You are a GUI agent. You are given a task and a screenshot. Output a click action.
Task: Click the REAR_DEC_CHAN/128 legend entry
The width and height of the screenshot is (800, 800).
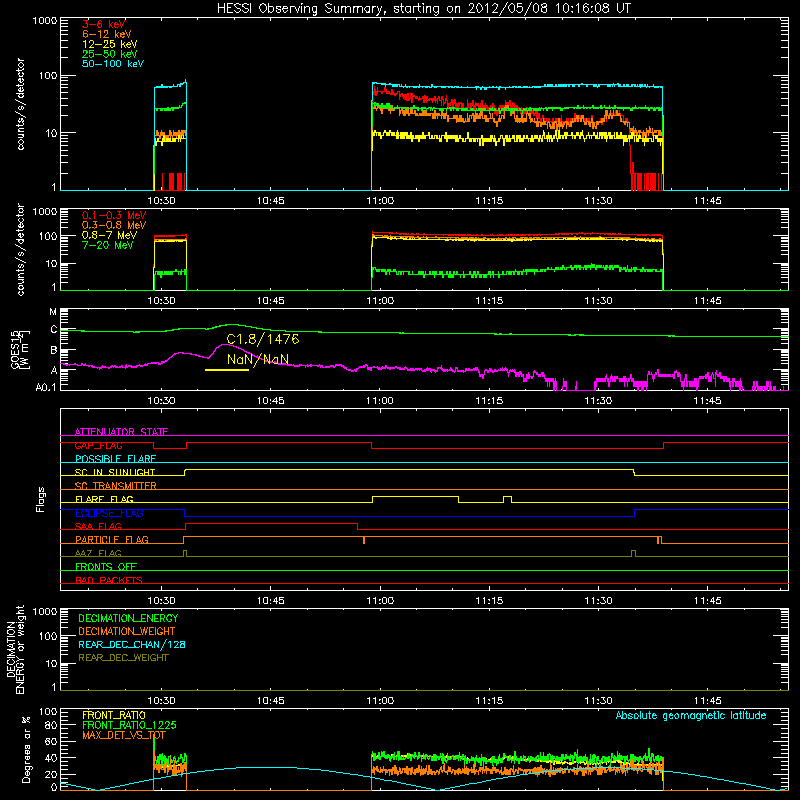pyautogui.click(x=132, y=644)
